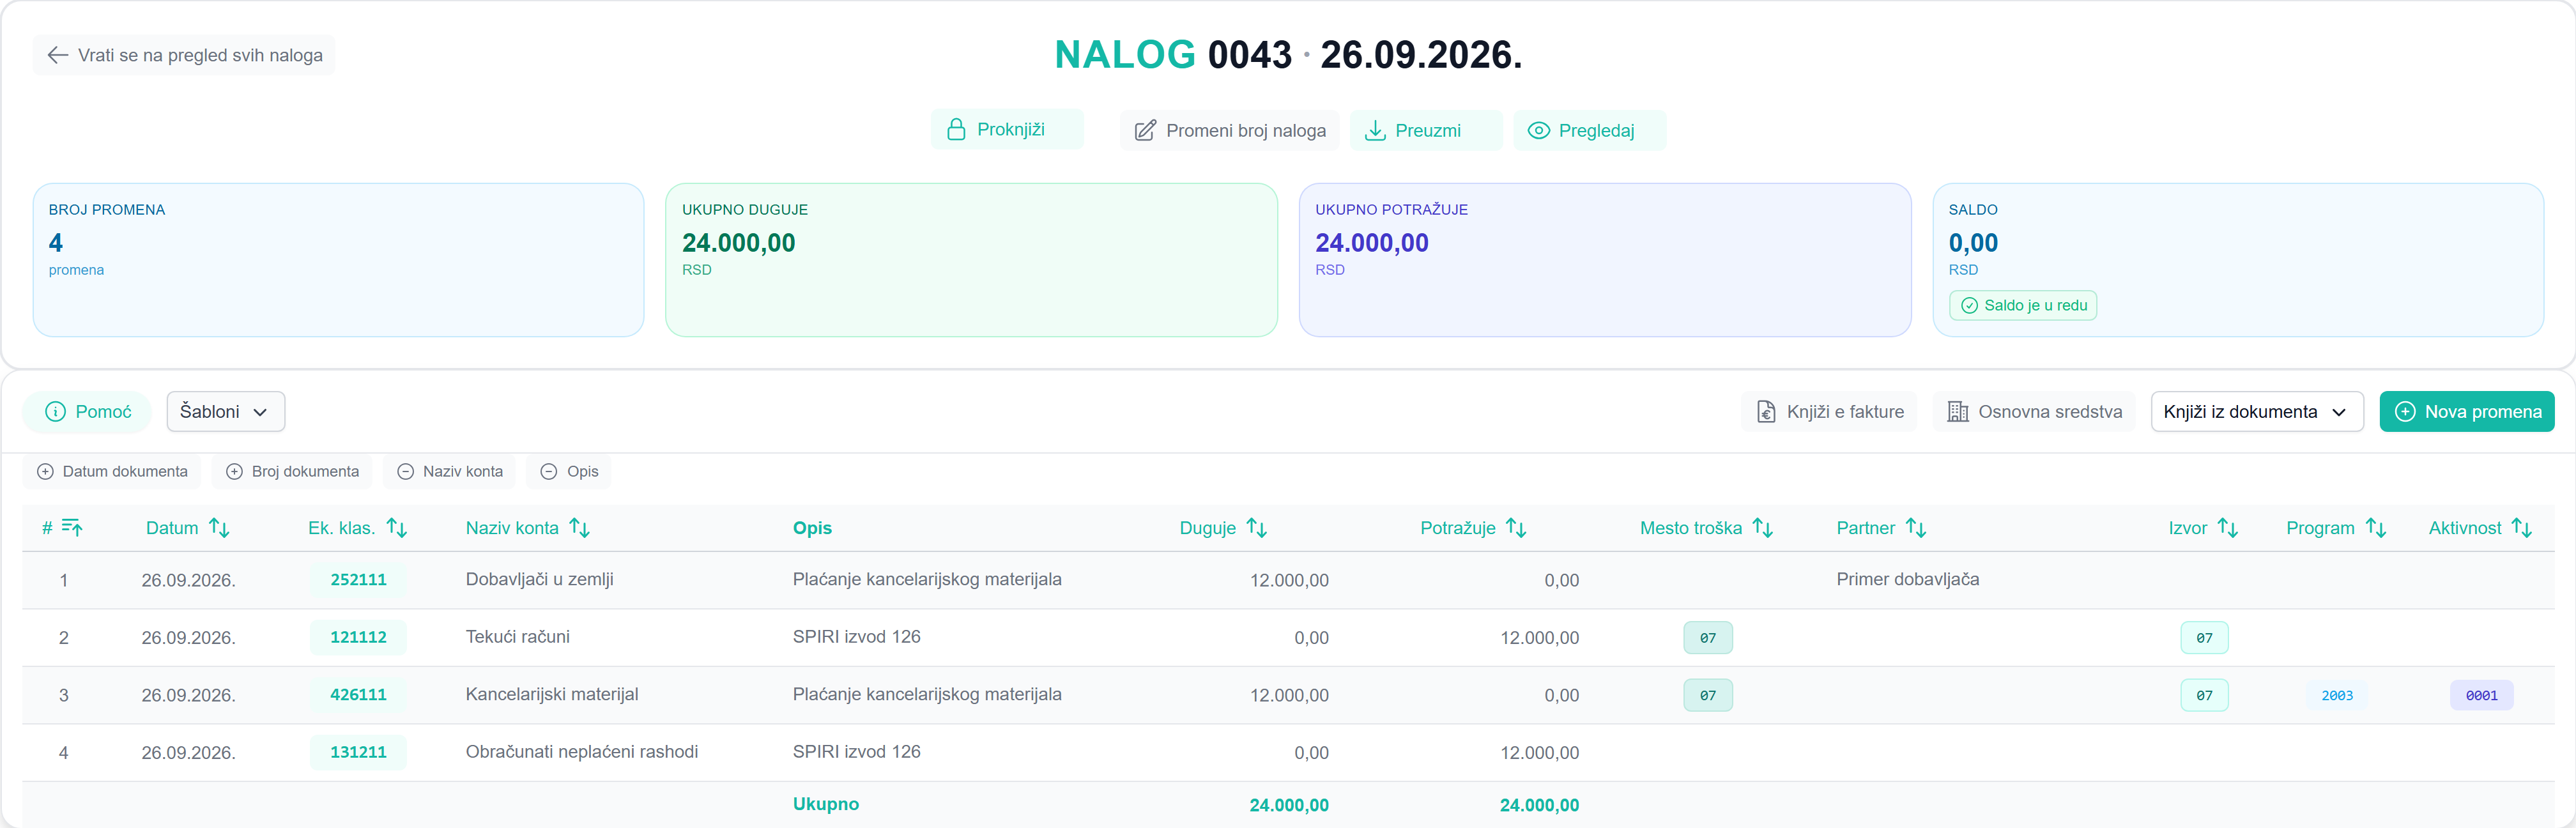Open Osnovna sredstva
This screenshot has height=828, width=2576.
(x=2034, y=412)
